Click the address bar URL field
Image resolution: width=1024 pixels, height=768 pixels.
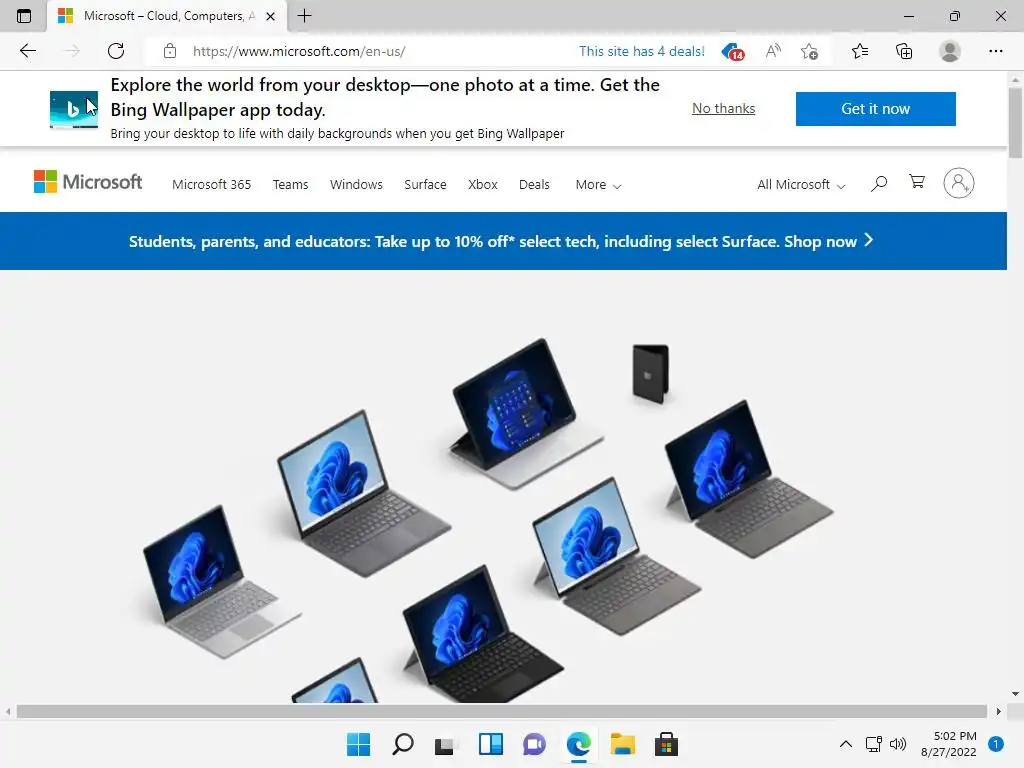point(299,52)
